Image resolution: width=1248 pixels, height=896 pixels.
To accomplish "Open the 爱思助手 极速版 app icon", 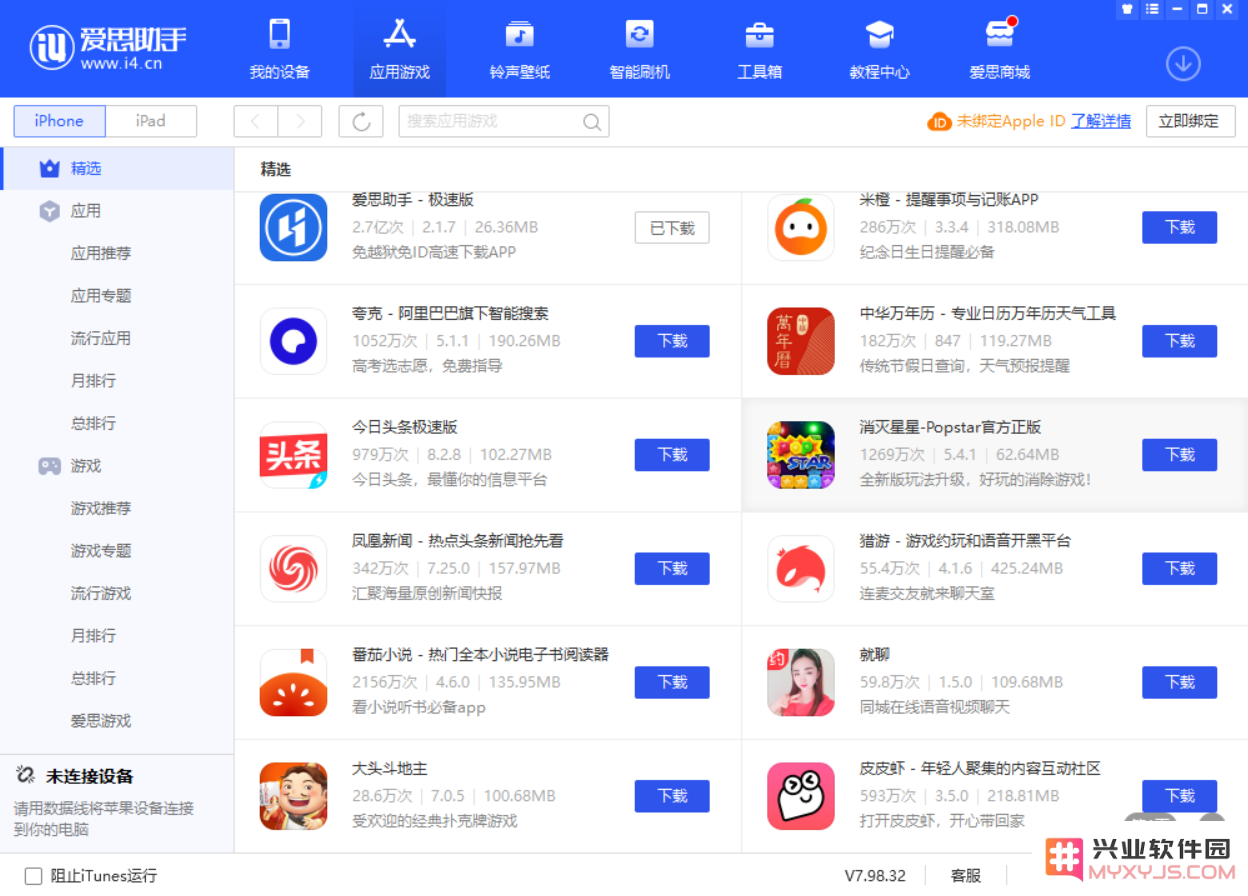I will [293, 227].
